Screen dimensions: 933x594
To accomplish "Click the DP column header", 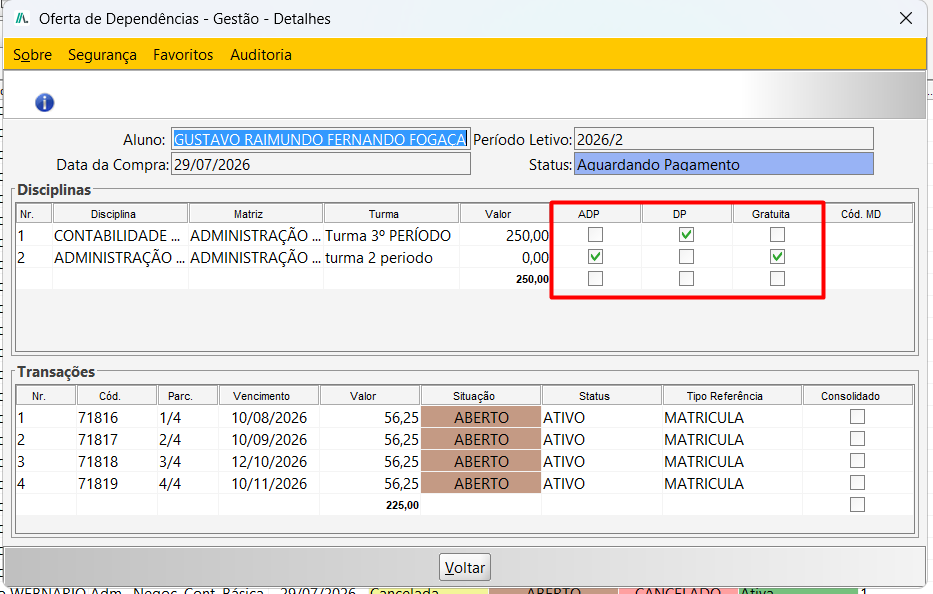I will pos(687,214).
